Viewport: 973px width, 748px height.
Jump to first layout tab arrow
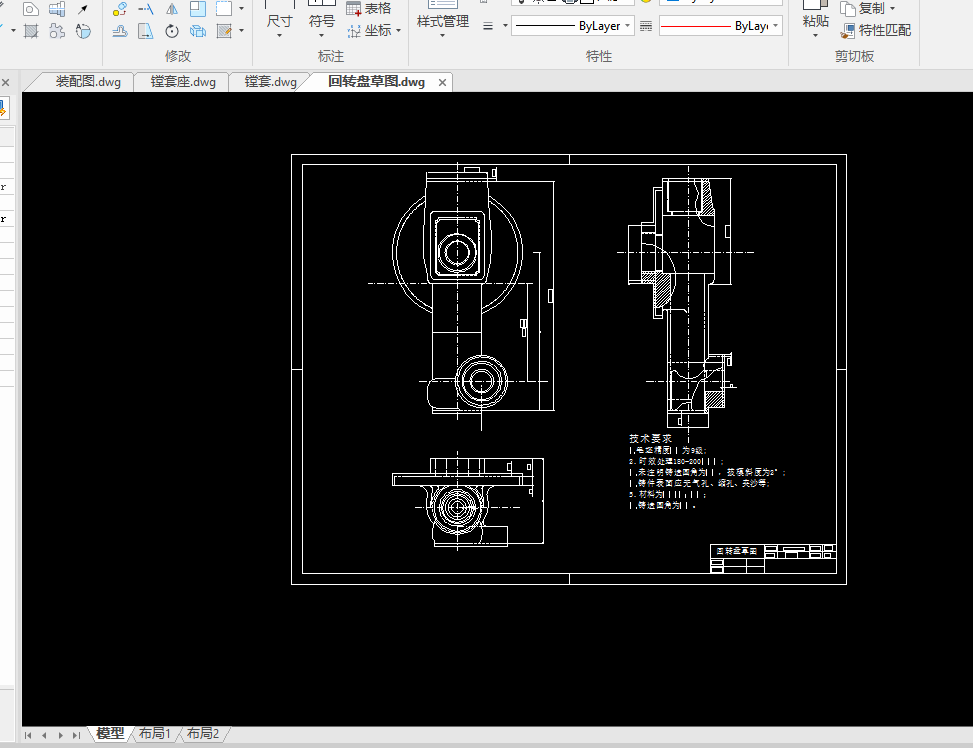point(28,735)
